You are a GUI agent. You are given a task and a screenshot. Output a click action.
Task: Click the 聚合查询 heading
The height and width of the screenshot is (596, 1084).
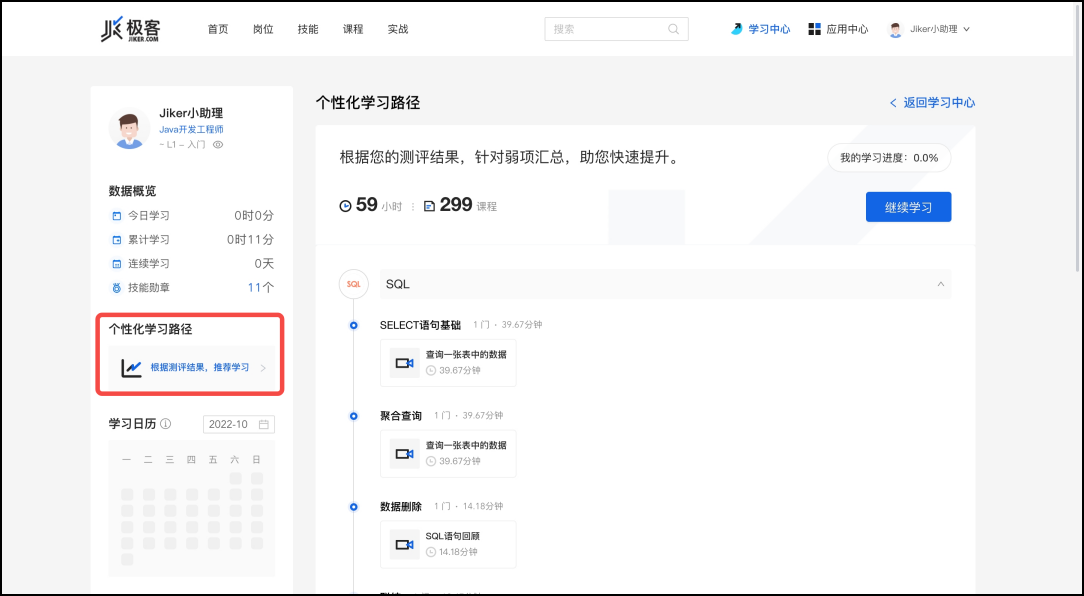point(401,416)
